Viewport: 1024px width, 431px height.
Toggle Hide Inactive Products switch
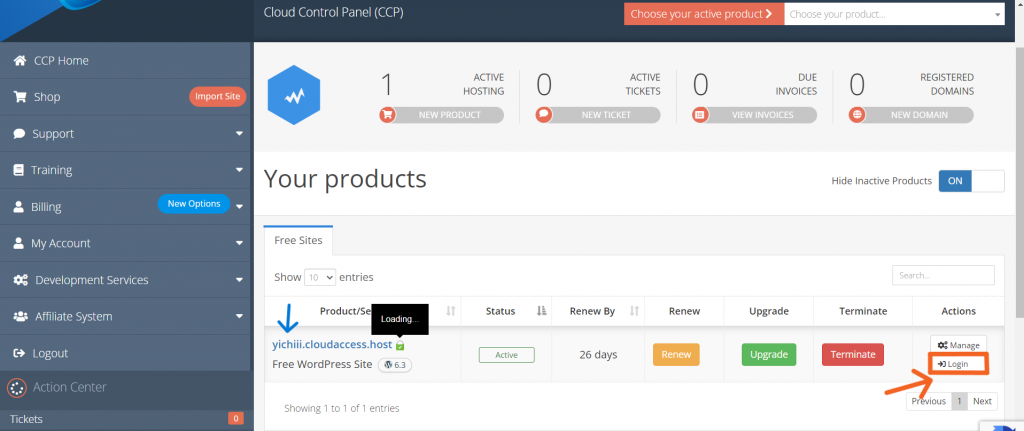(x=971, y=181)
